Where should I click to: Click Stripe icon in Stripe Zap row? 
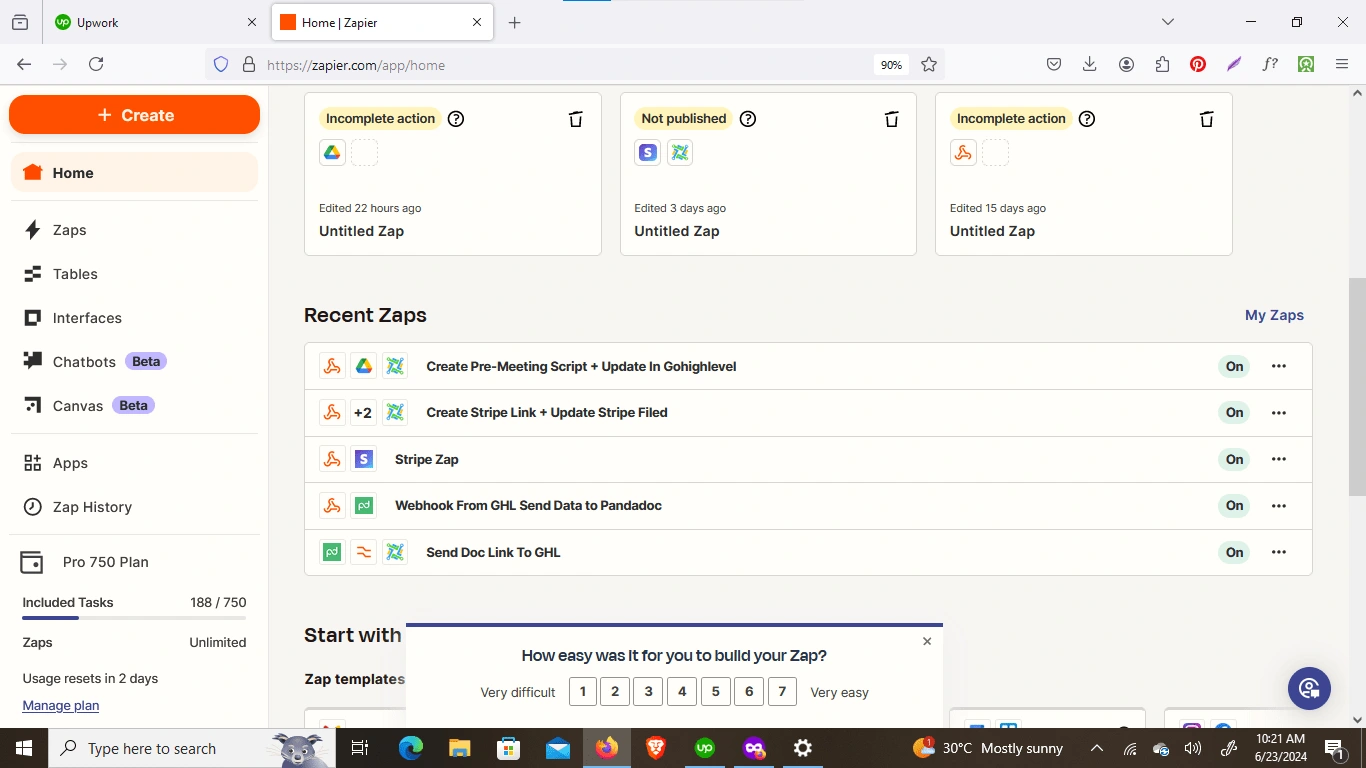(x=363, y=459)
